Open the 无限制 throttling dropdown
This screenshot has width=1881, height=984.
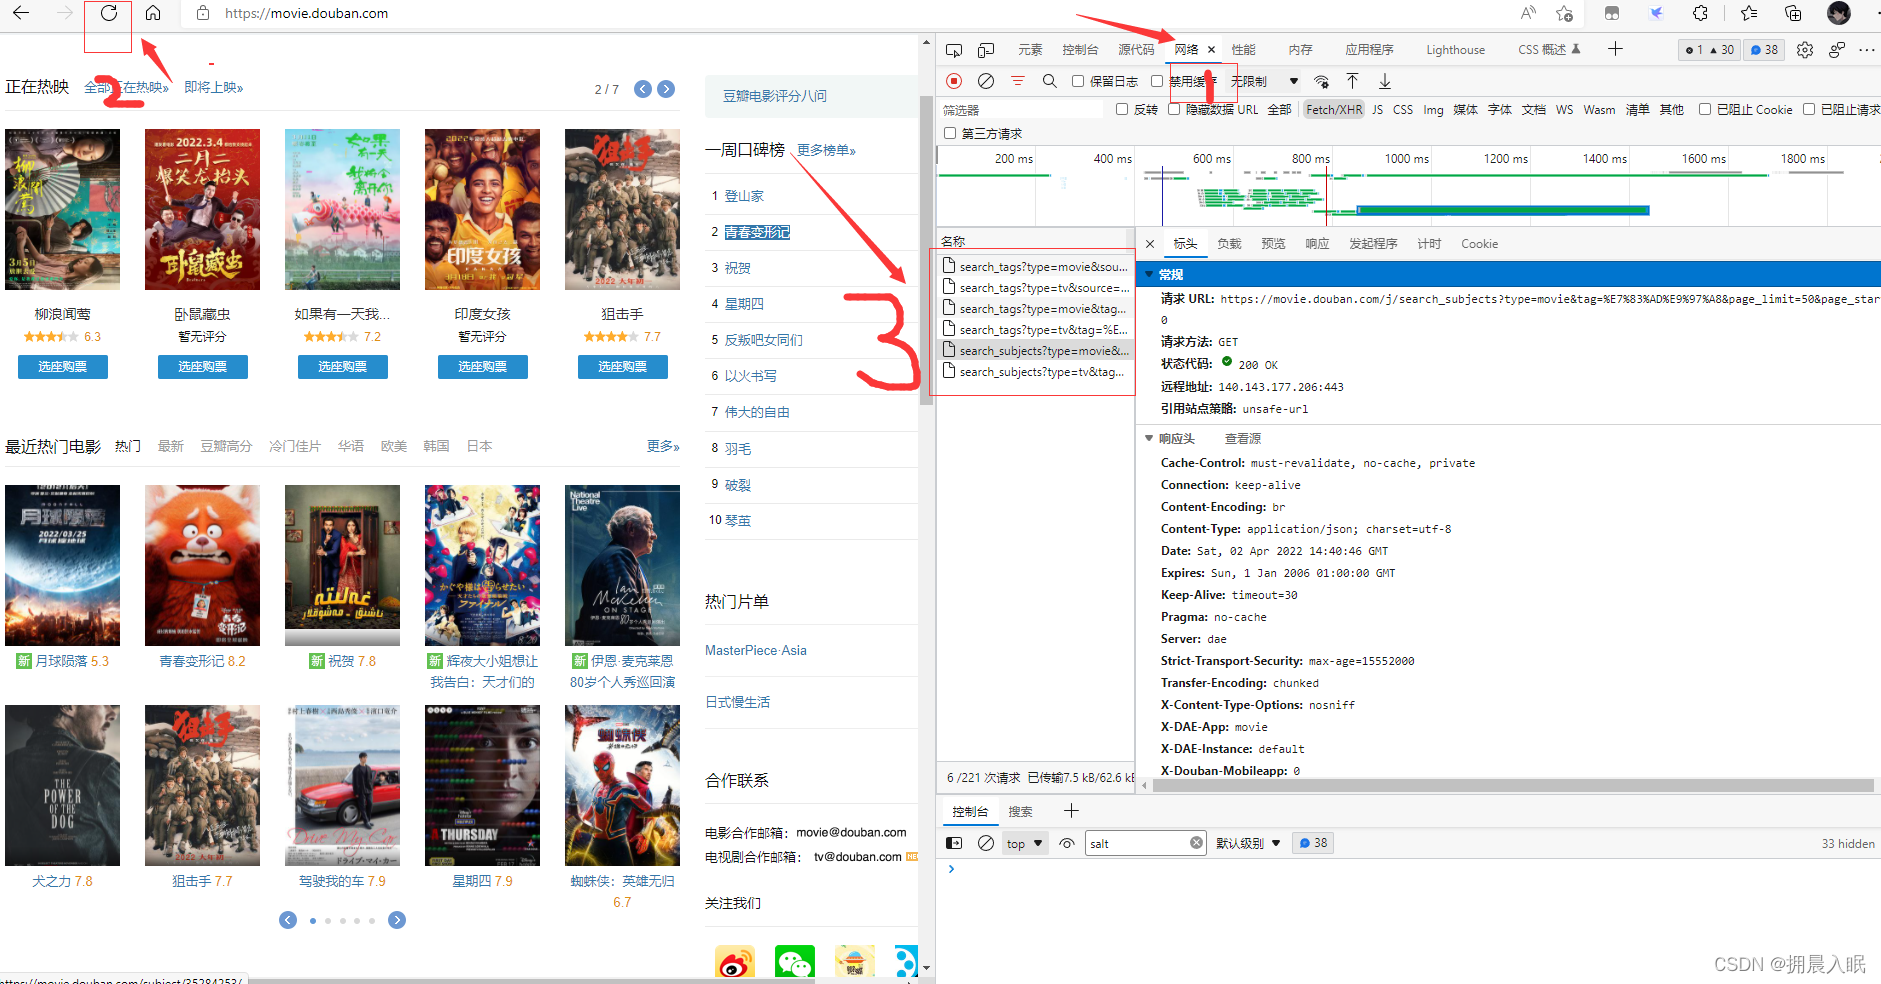pos(1265,81)
